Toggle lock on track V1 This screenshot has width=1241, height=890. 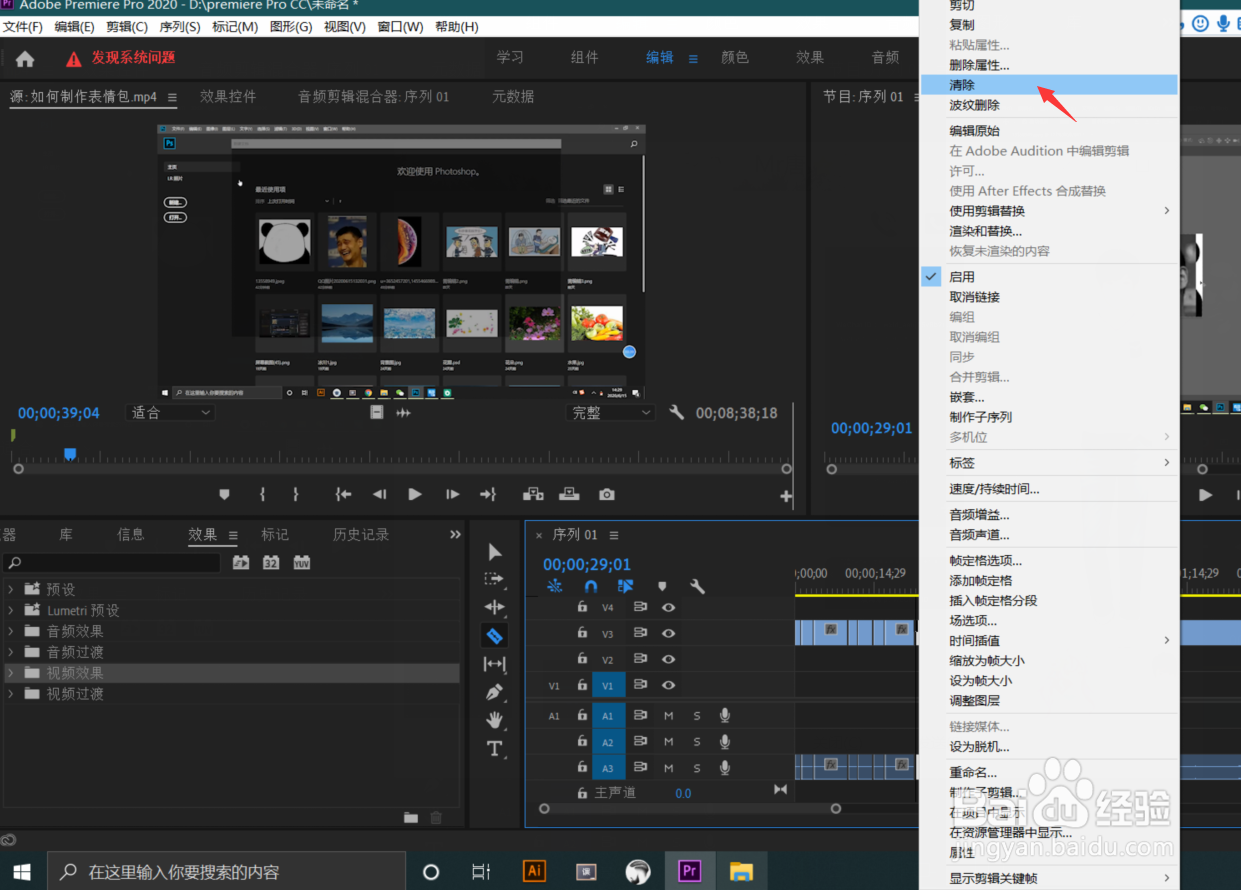pyautogui.click(x=582, y=685)
